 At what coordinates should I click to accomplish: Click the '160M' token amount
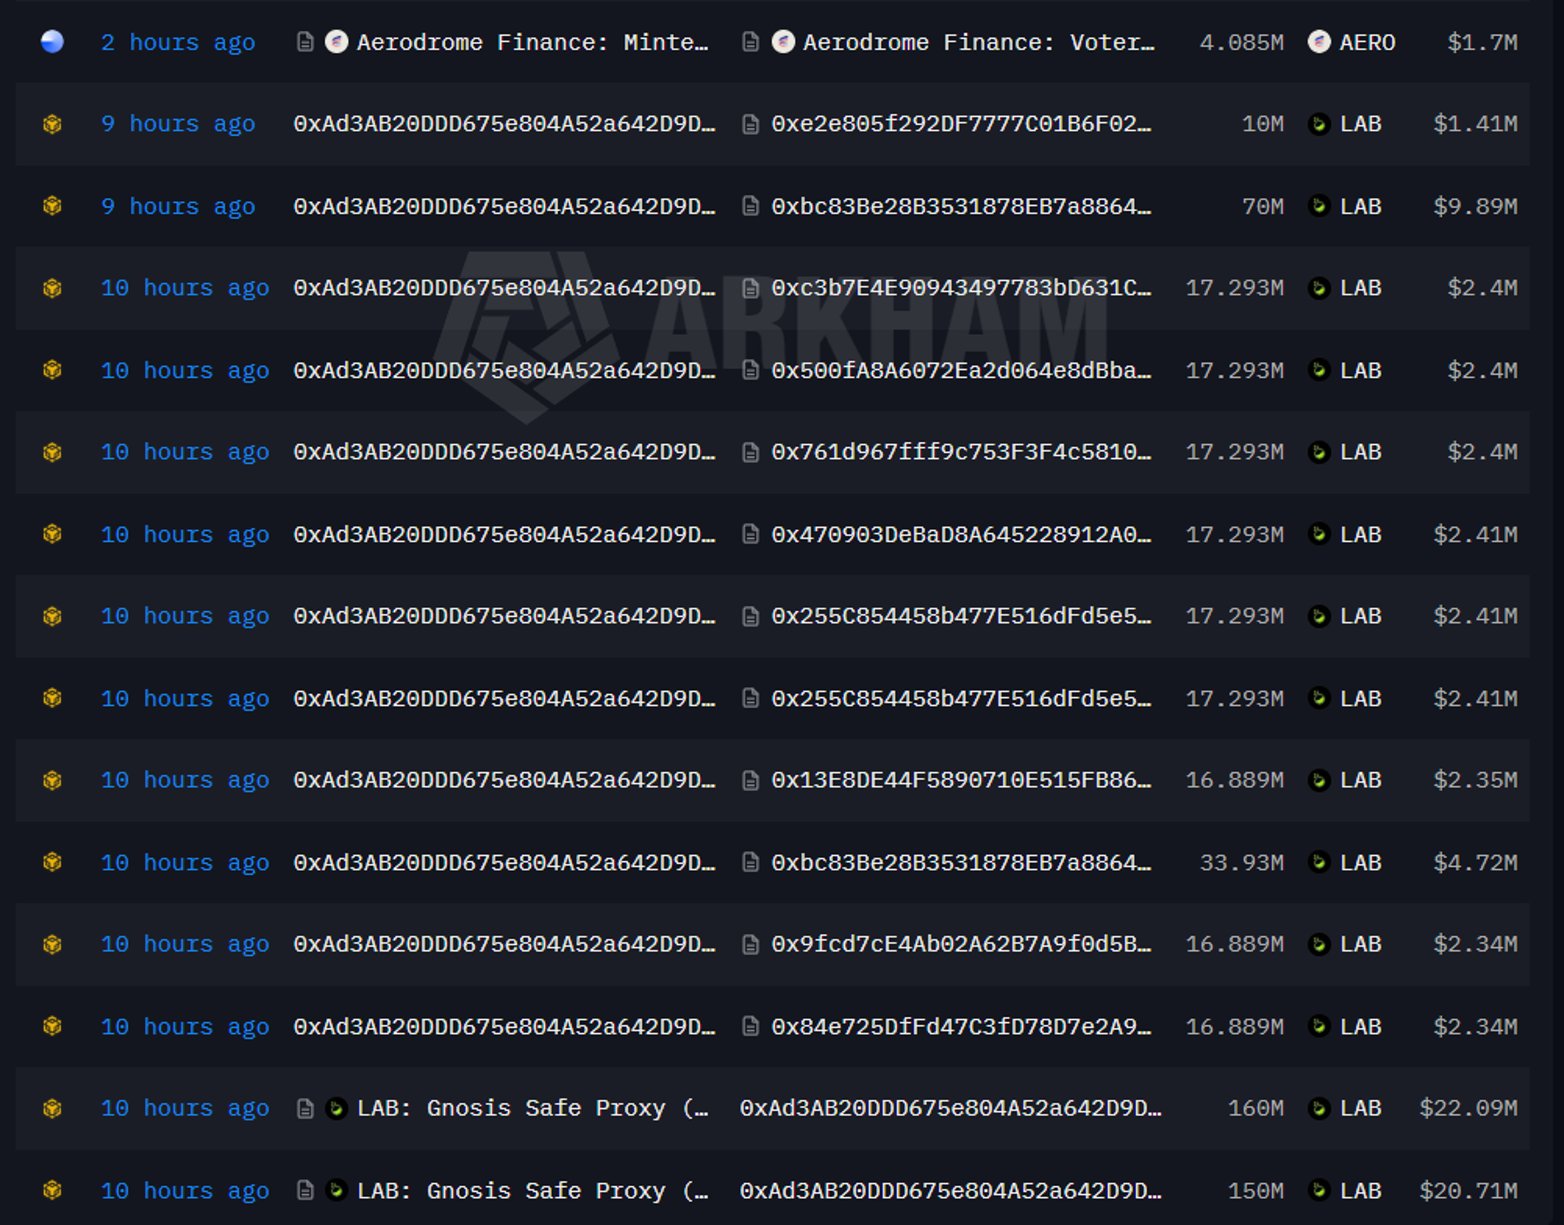(1255, 1108)
